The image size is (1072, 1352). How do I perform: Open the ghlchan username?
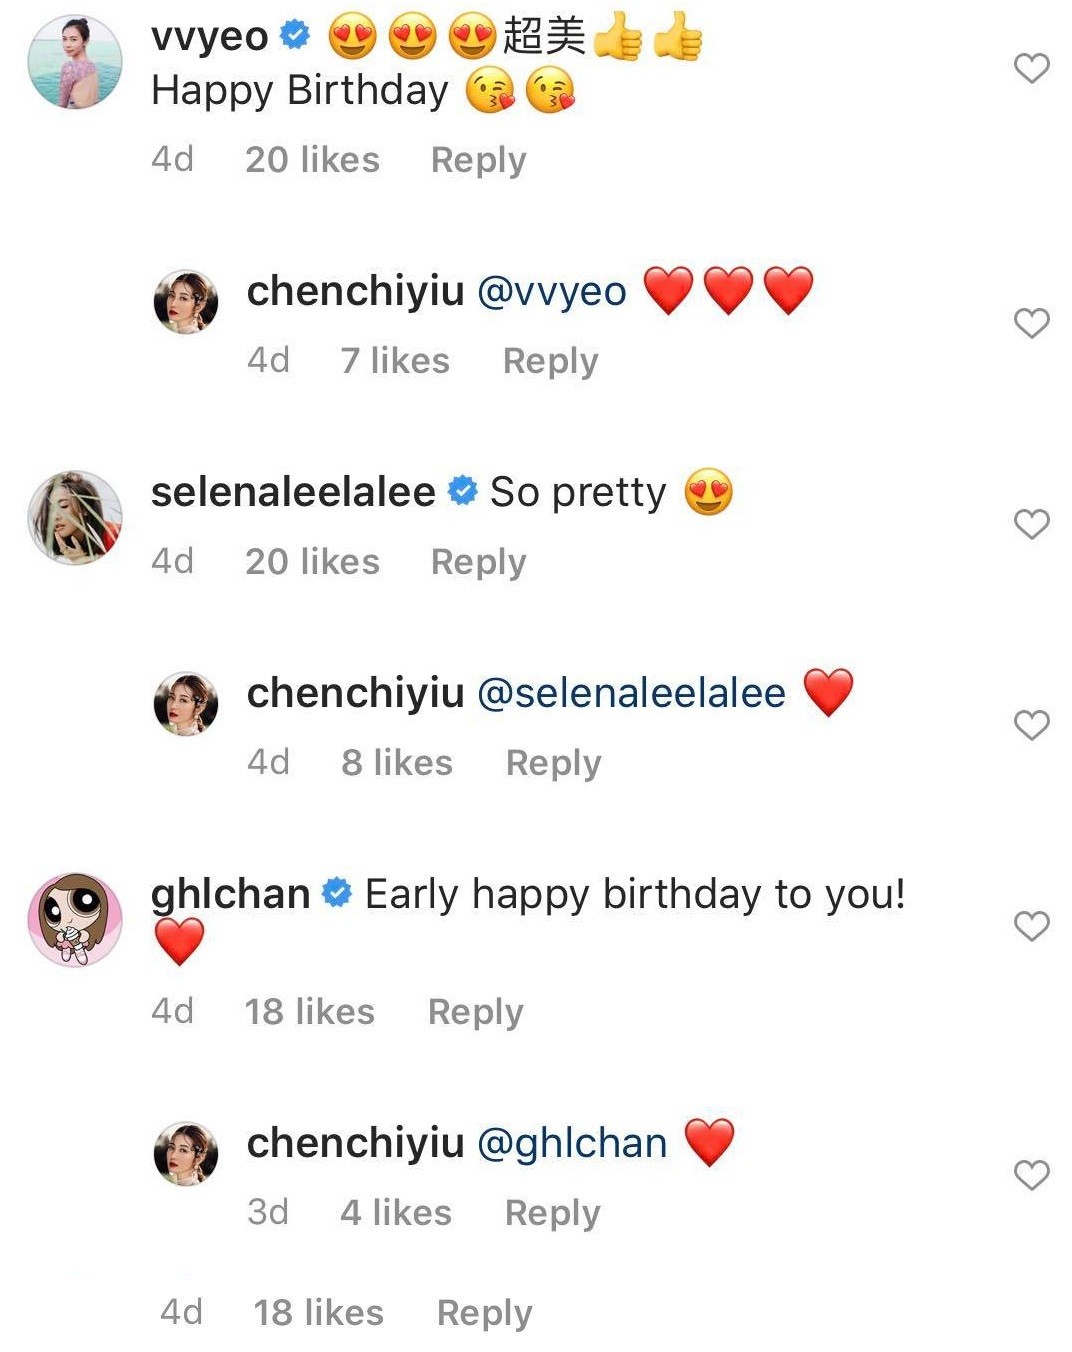pyautogui.click(x=230, y=894)
